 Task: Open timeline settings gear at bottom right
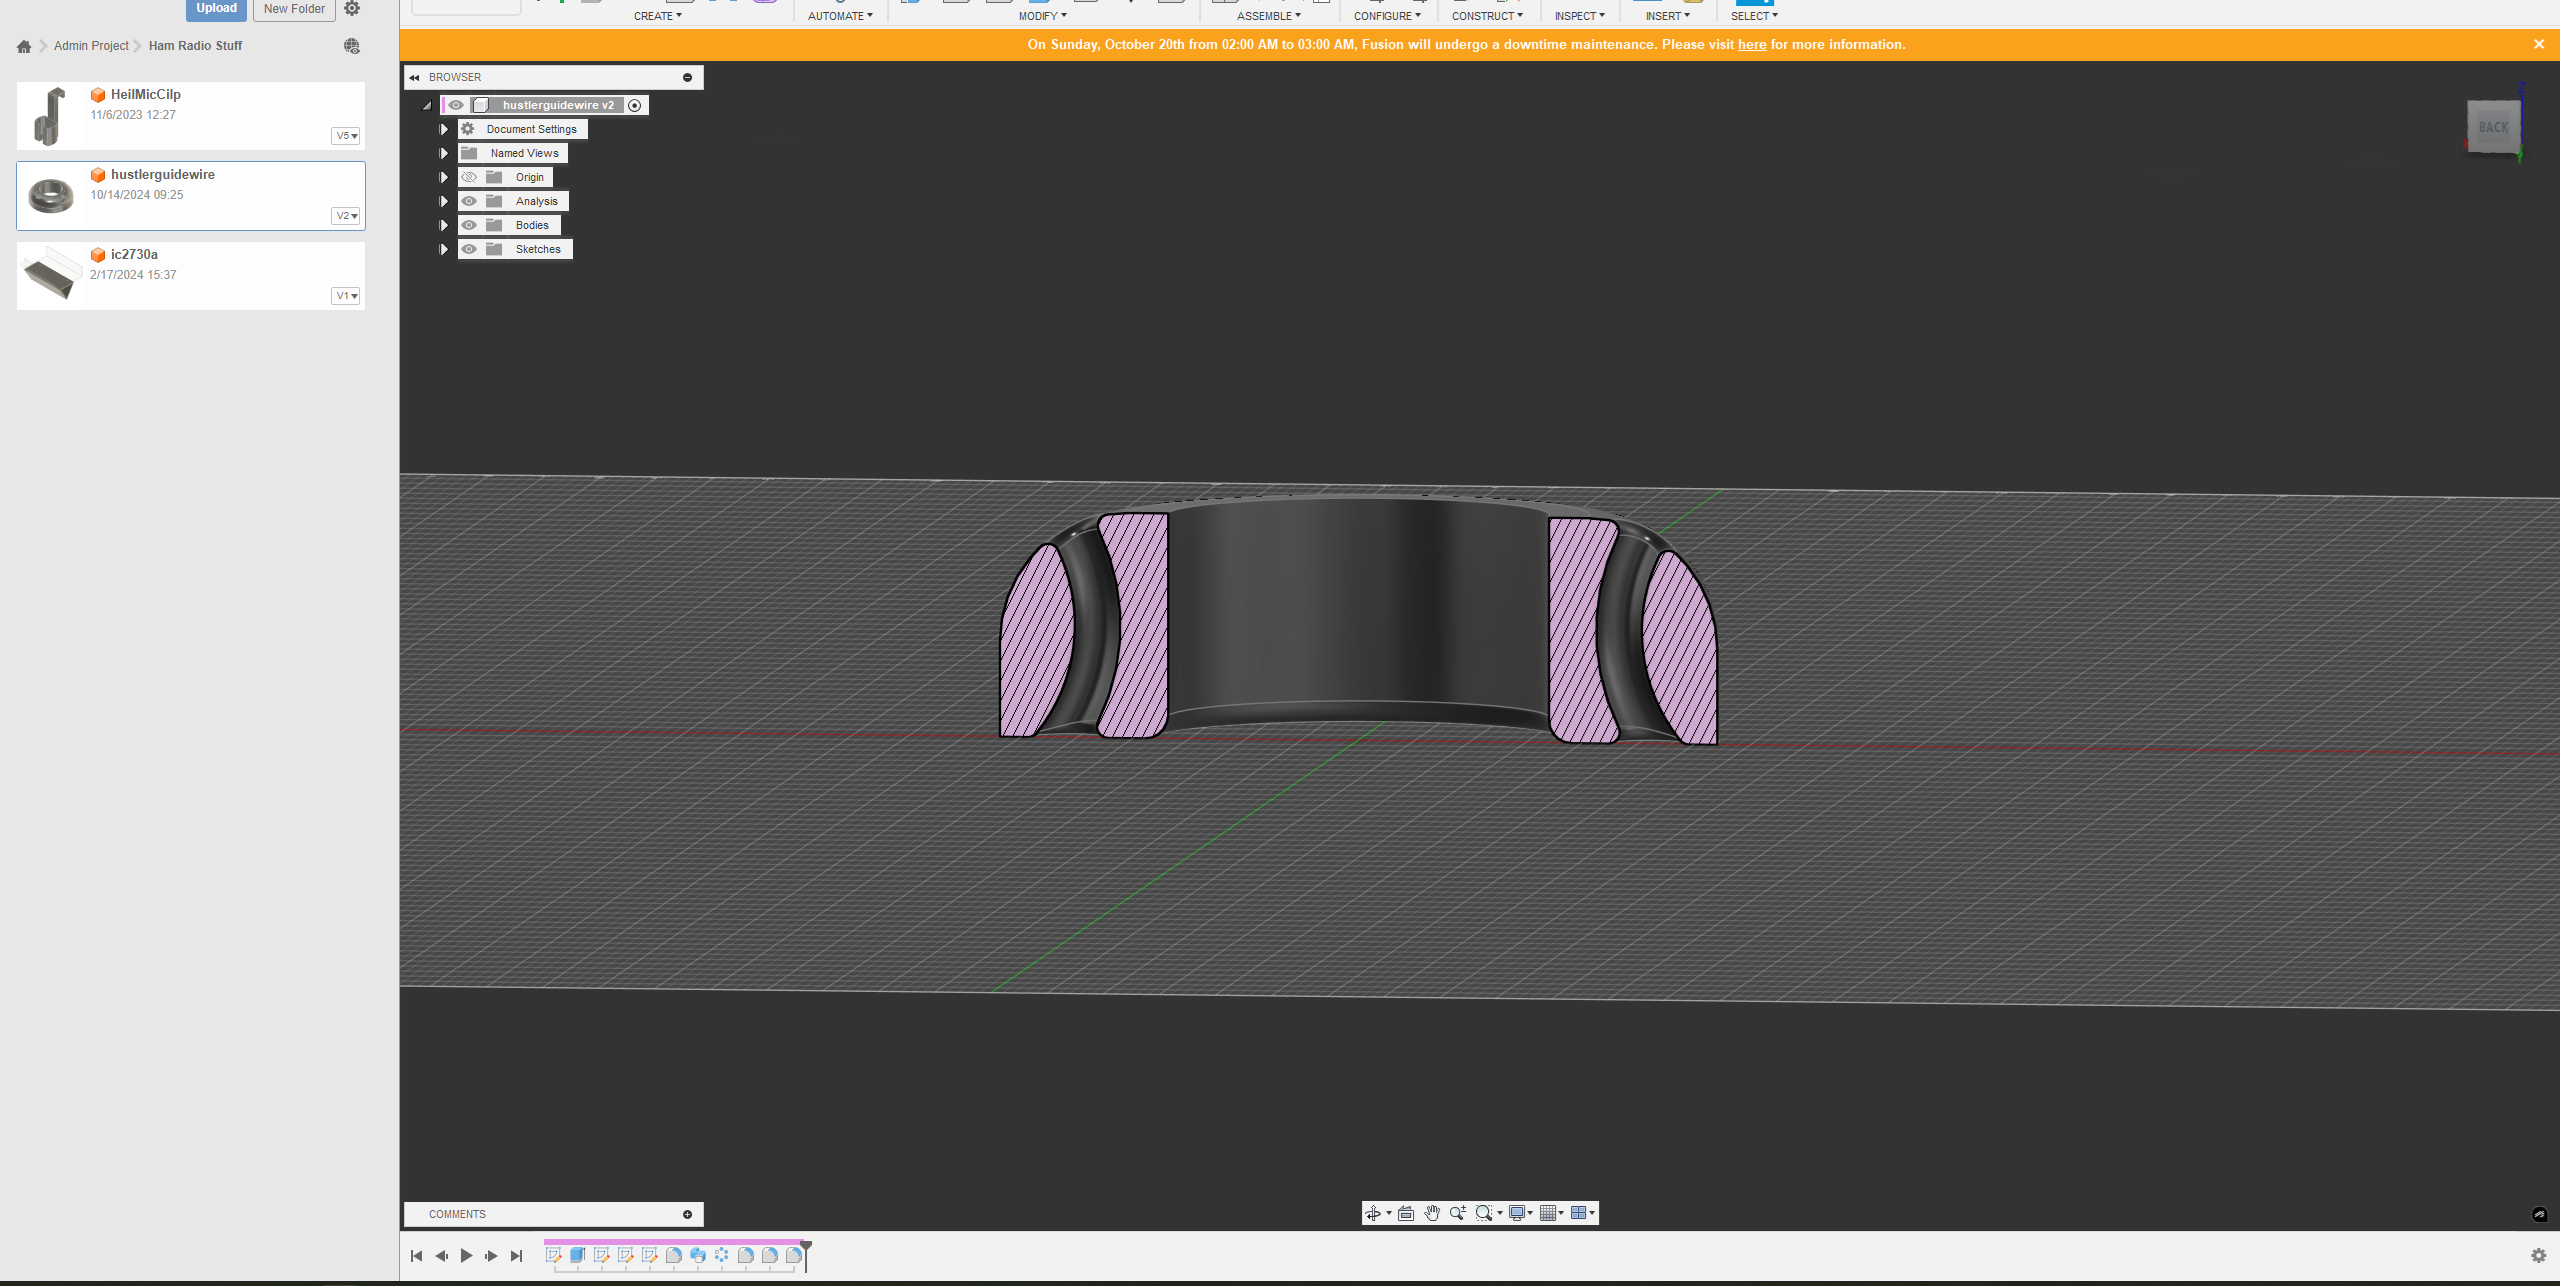pos(2538,1256)
